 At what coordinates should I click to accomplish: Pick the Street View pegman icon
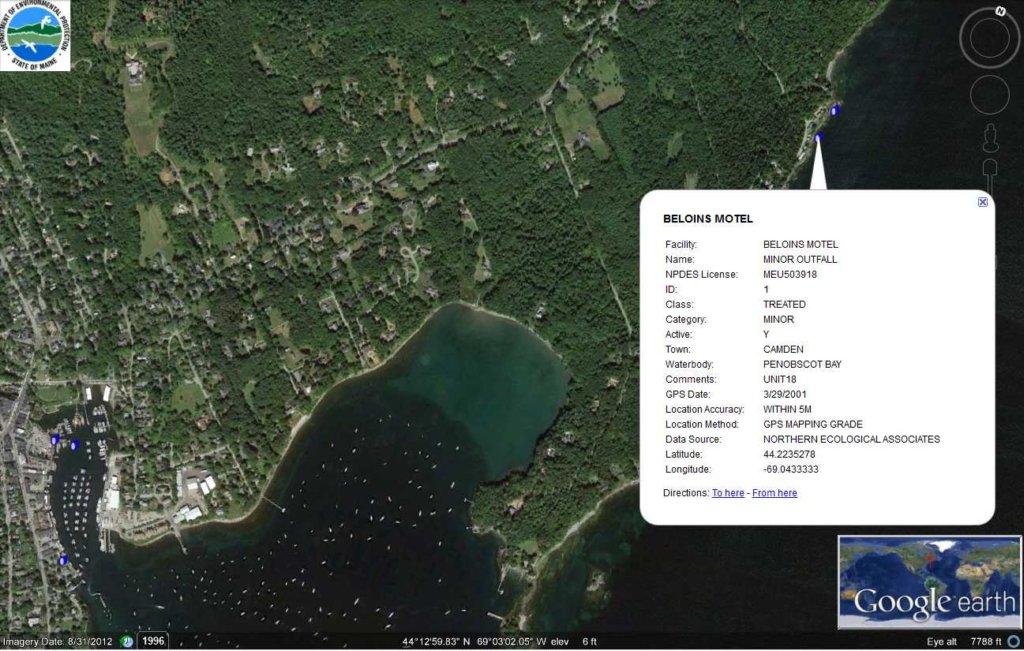click(x=990, y=138)
